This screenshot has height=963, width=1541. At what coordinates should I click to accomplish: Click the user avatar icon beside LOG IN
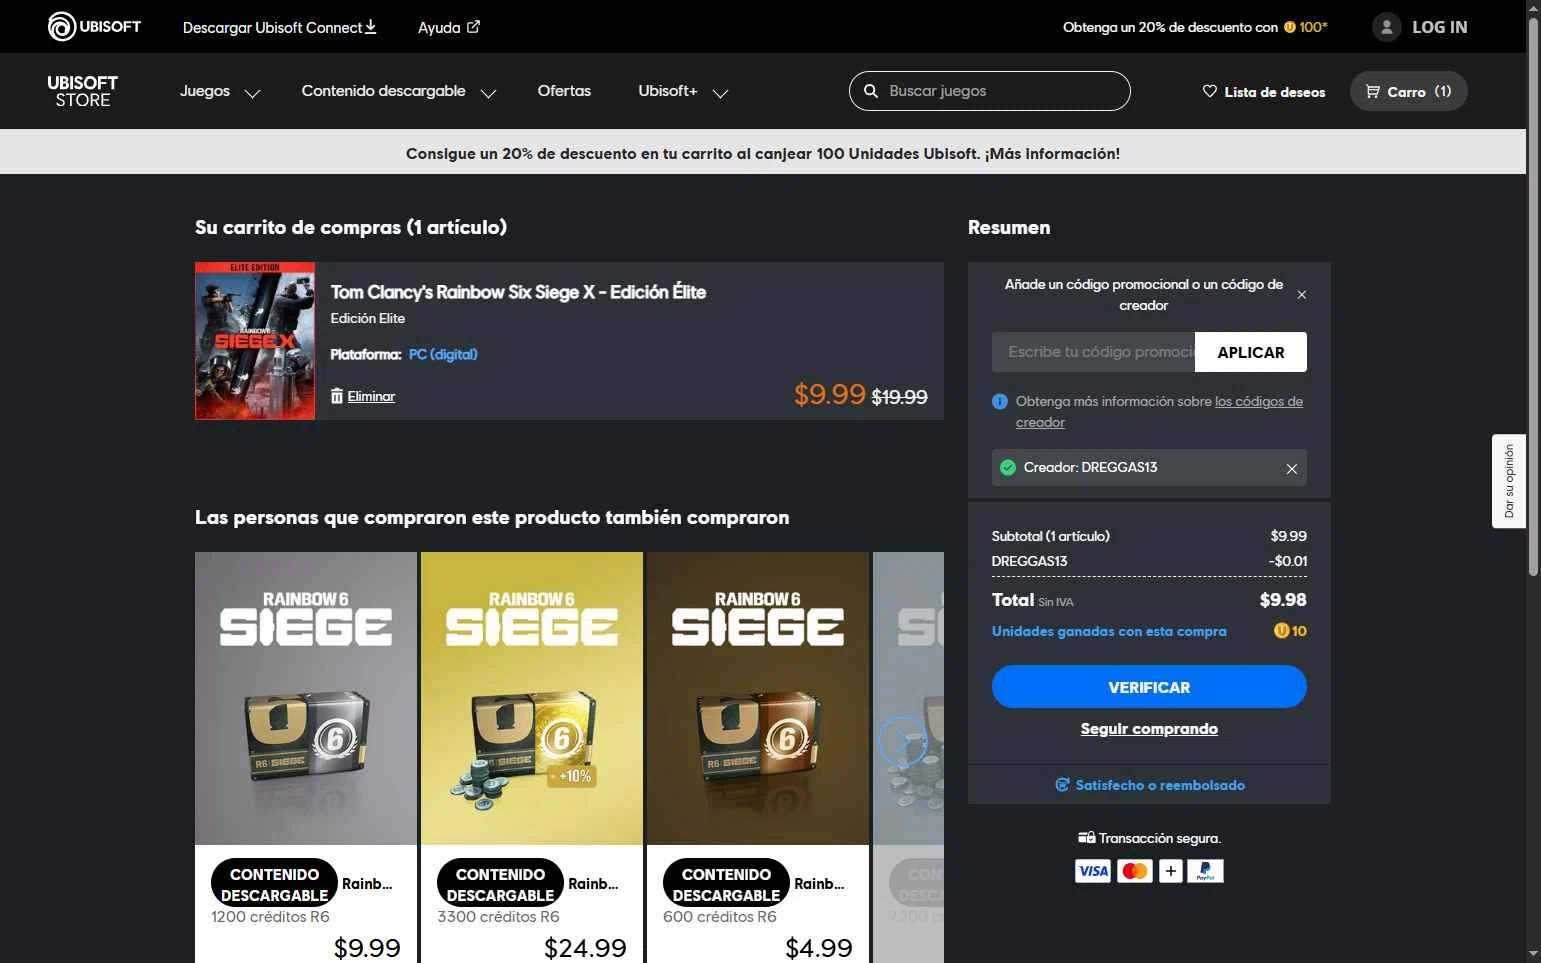[x=1387, y=27]
